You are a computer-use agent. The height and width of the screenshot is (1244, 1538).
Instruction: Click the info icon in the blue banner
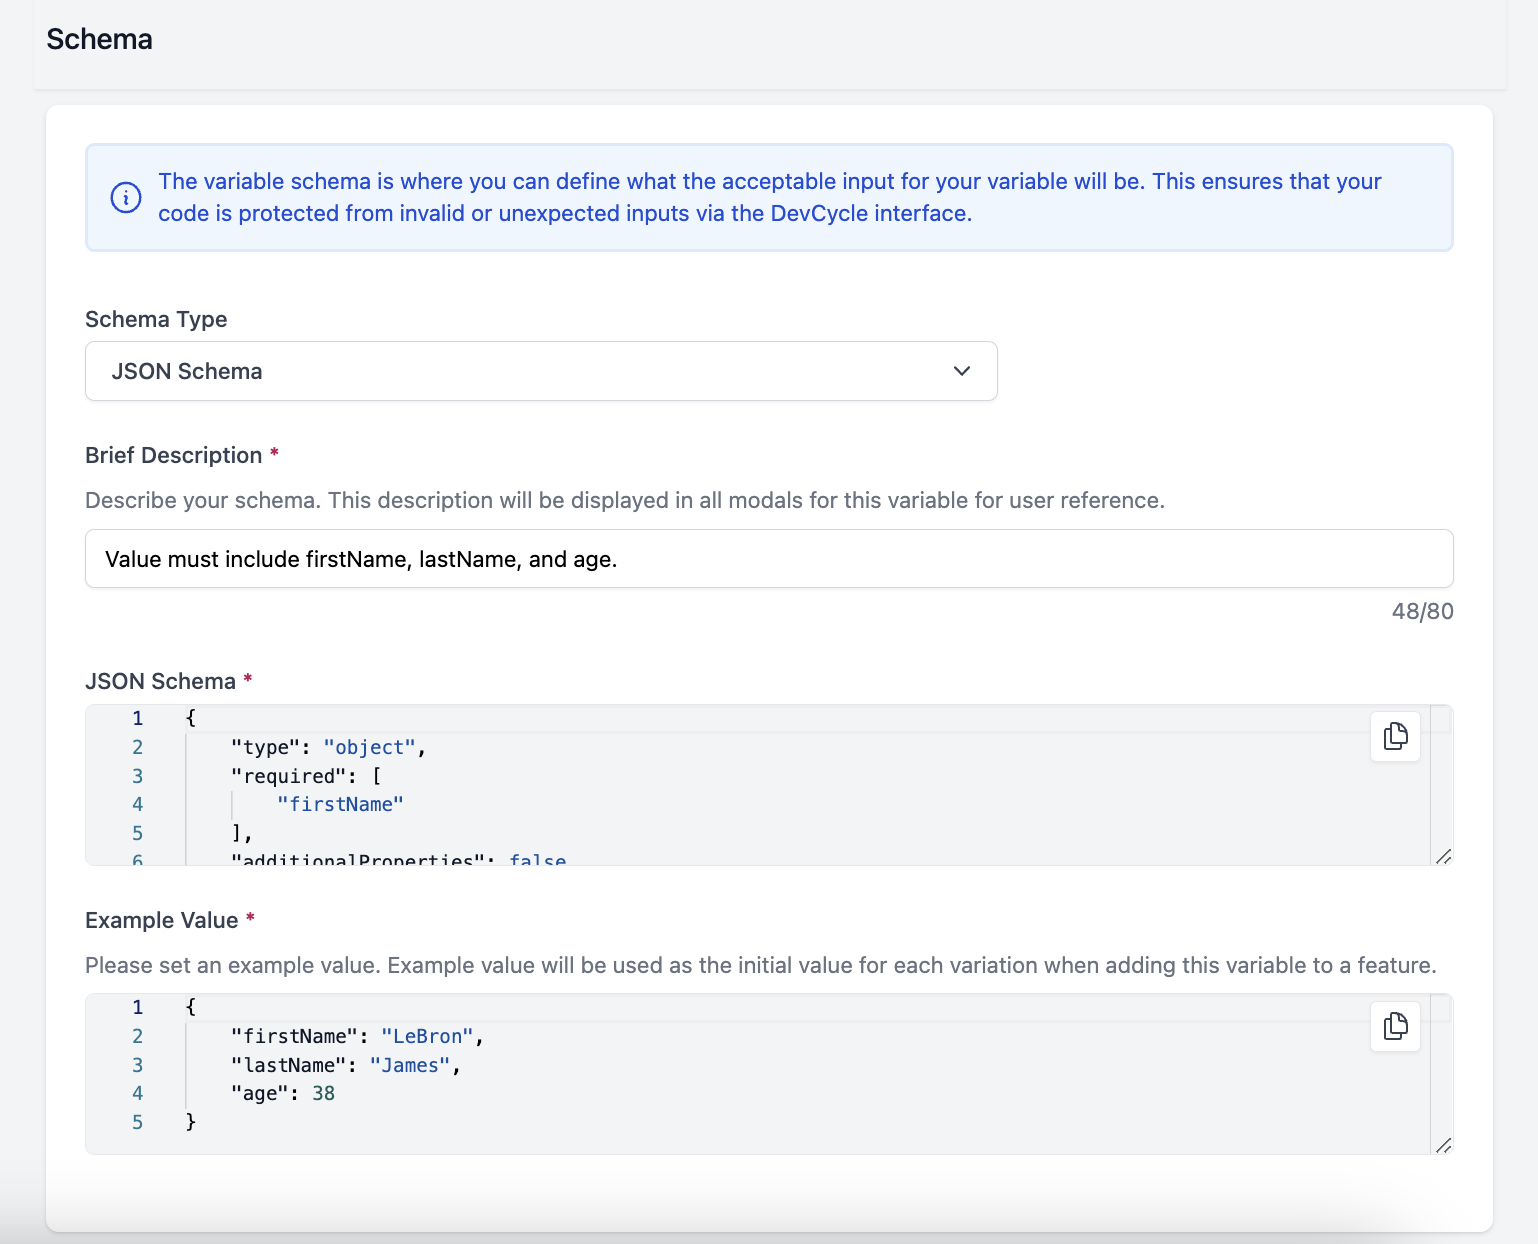[124, 197]
